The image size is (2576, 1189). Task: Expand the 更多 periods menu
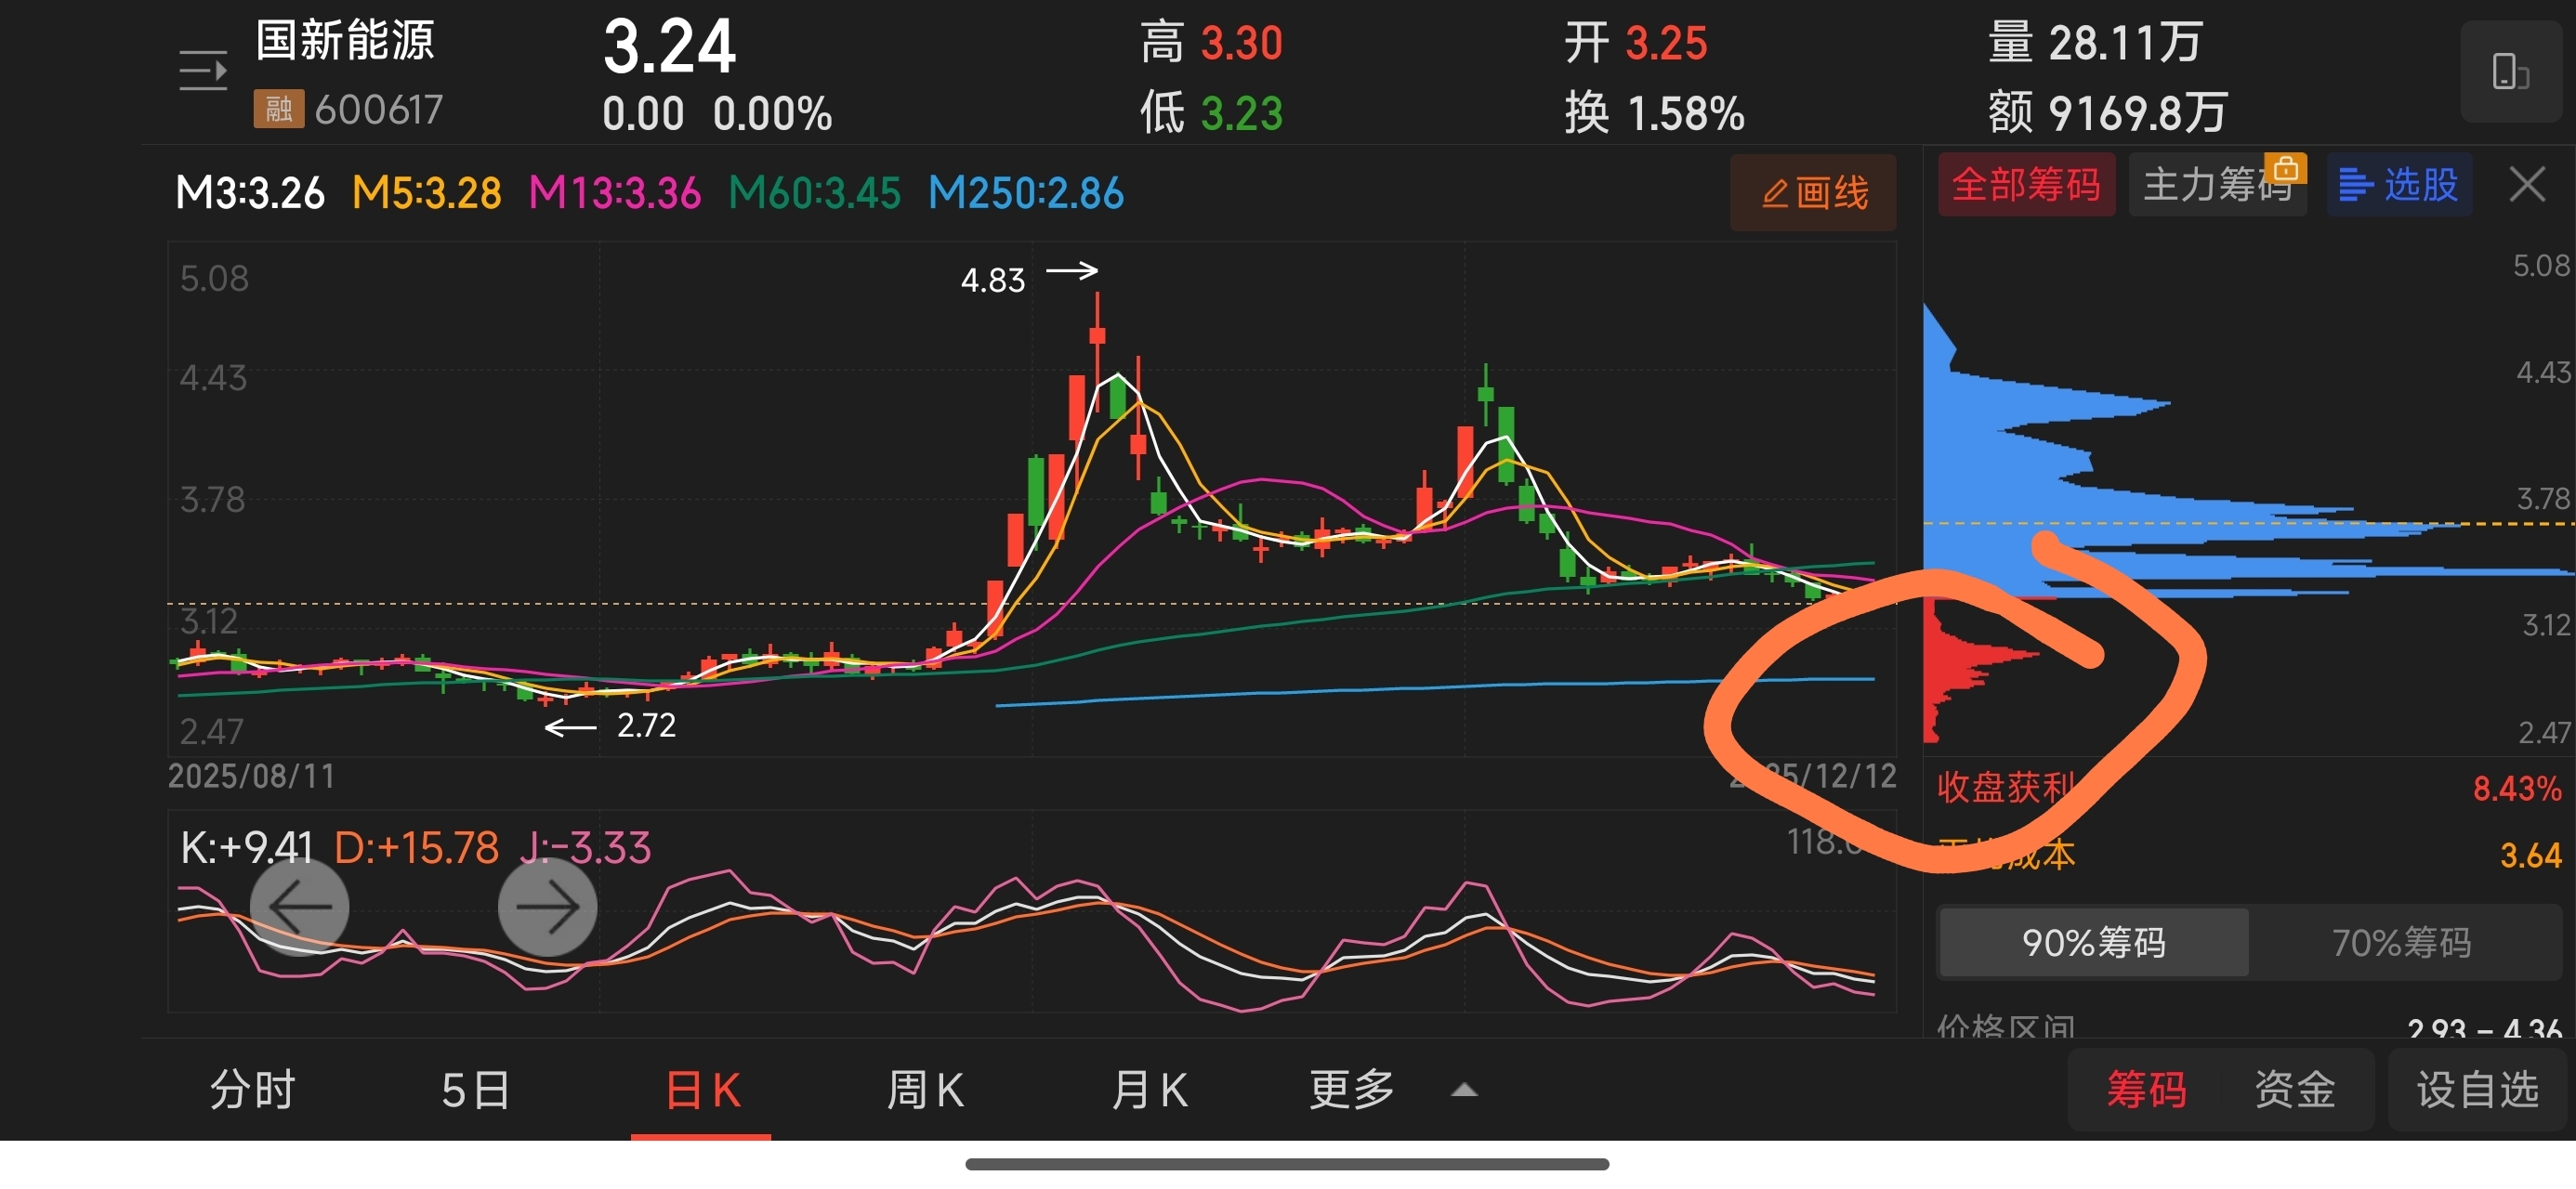[x=1351, y=1089]
